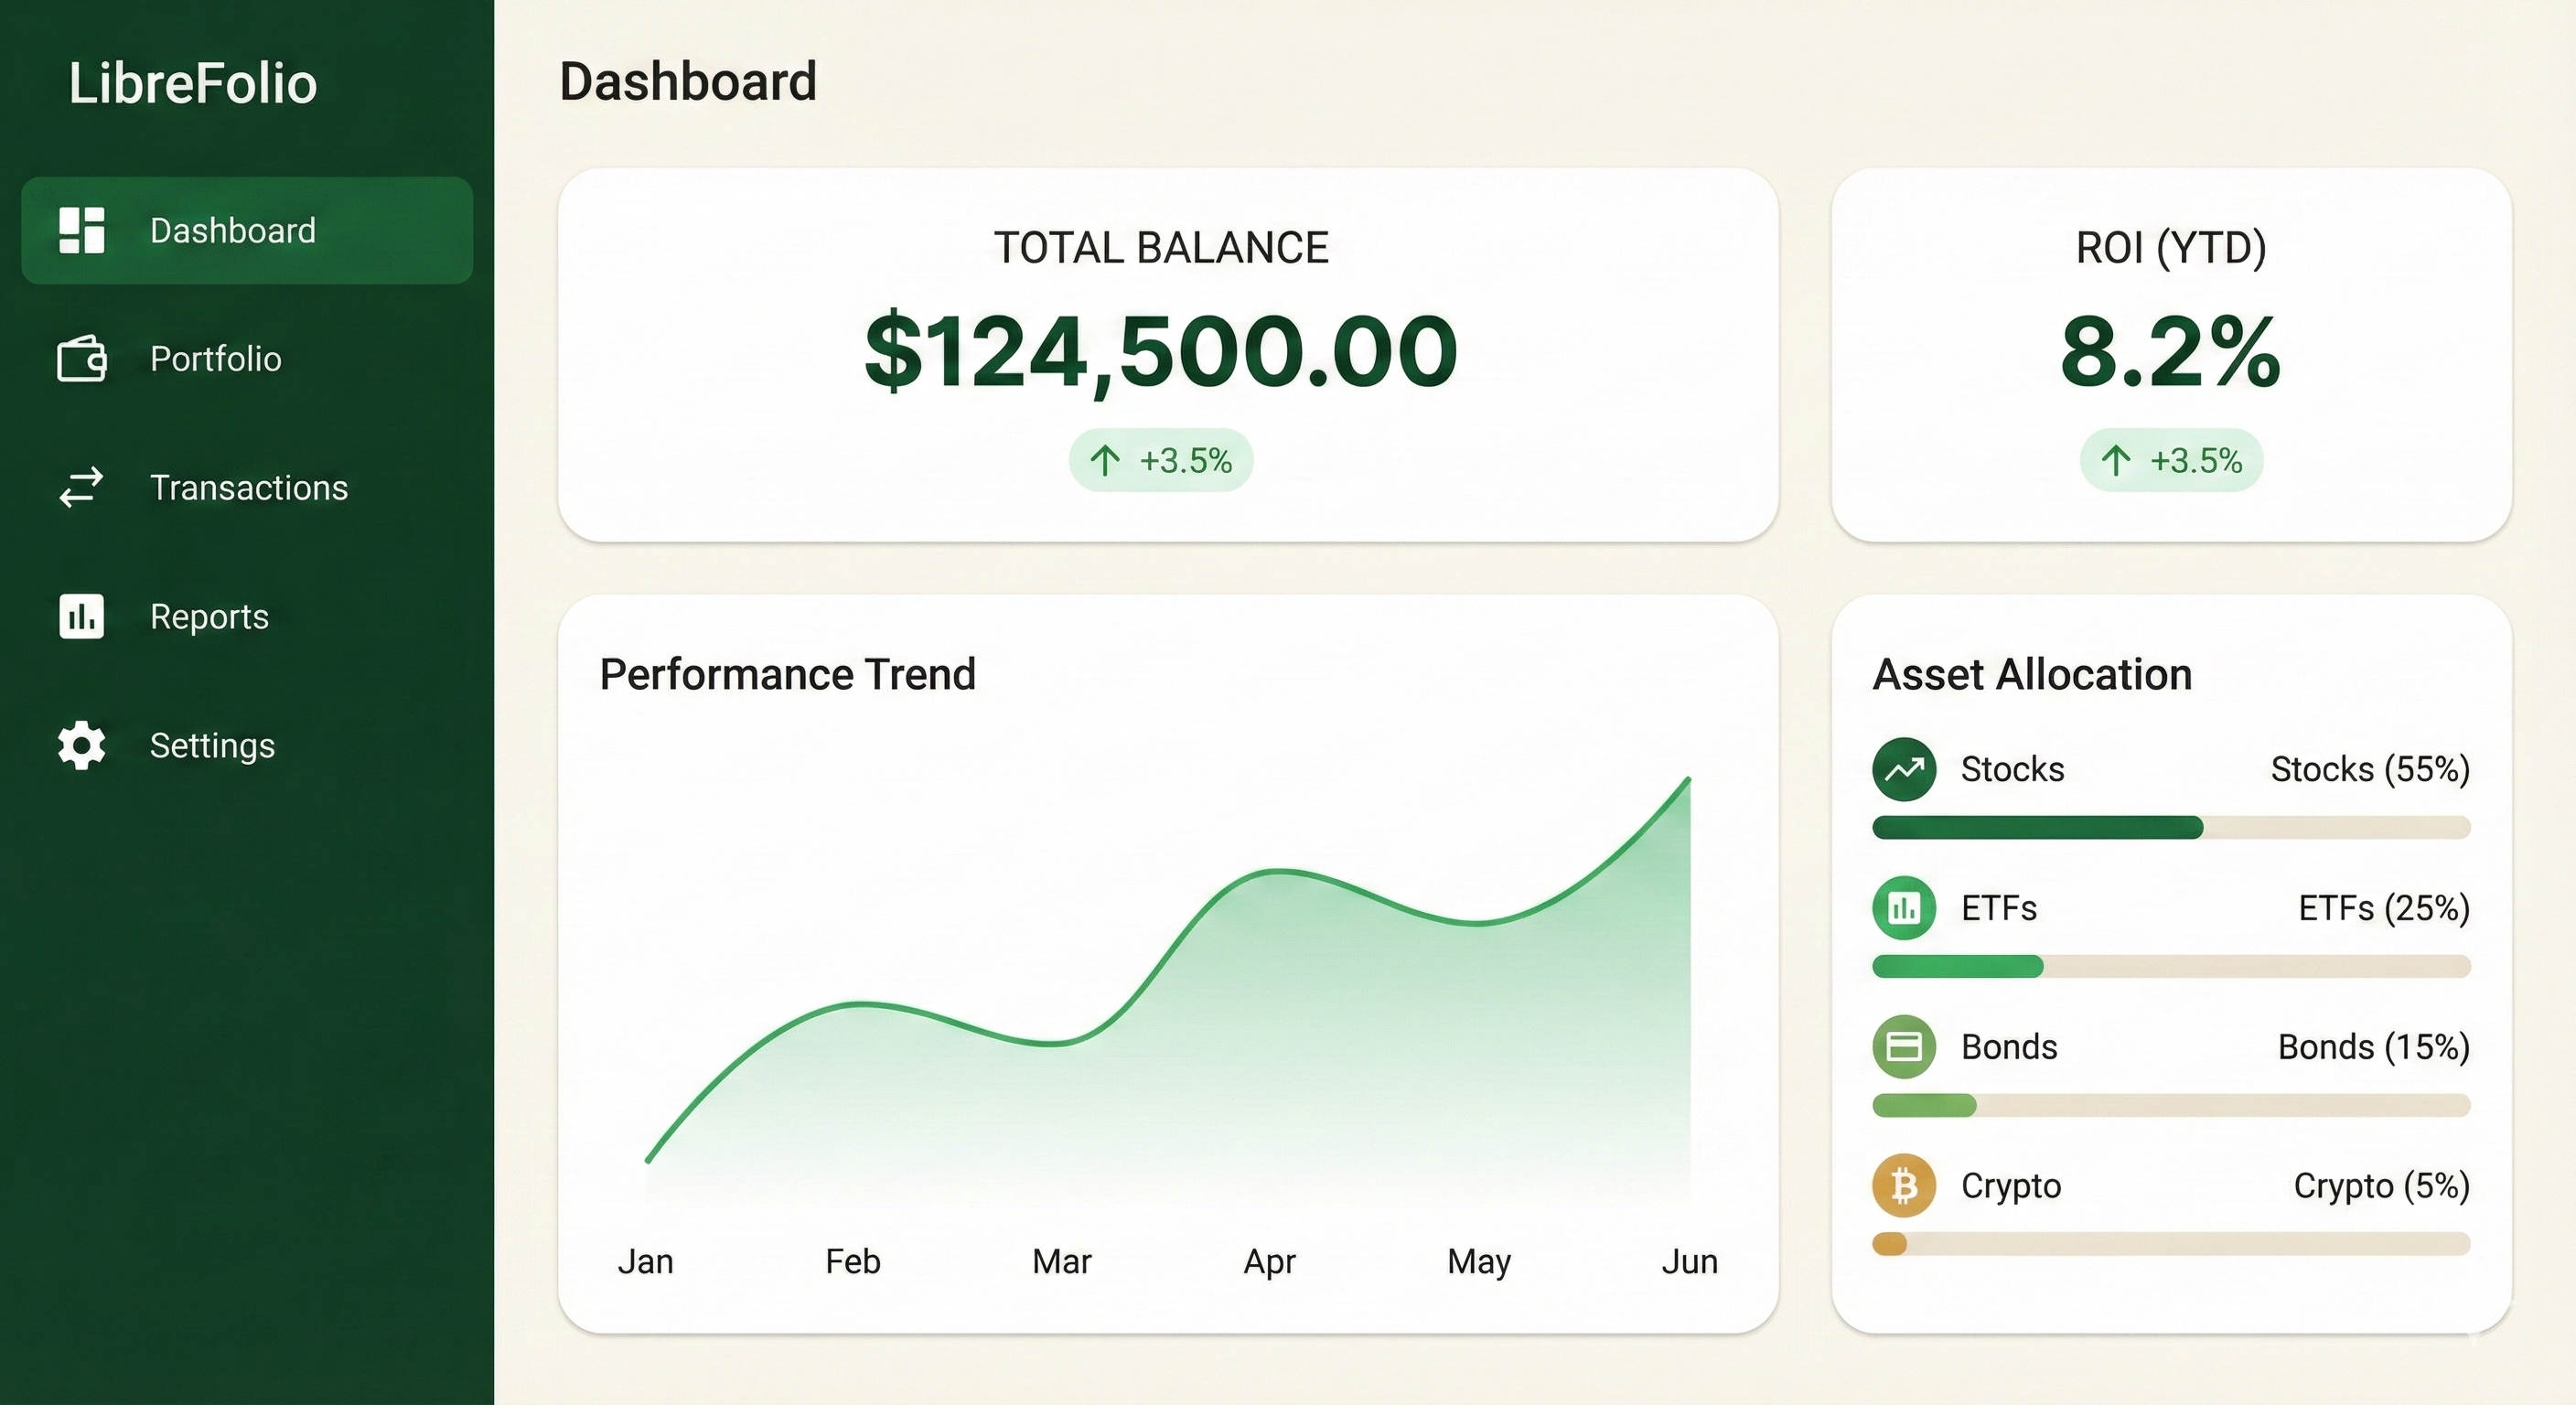Click the Crypto (5%) percentage label
The image size is (2576, 1405).
[2382, 1186]
